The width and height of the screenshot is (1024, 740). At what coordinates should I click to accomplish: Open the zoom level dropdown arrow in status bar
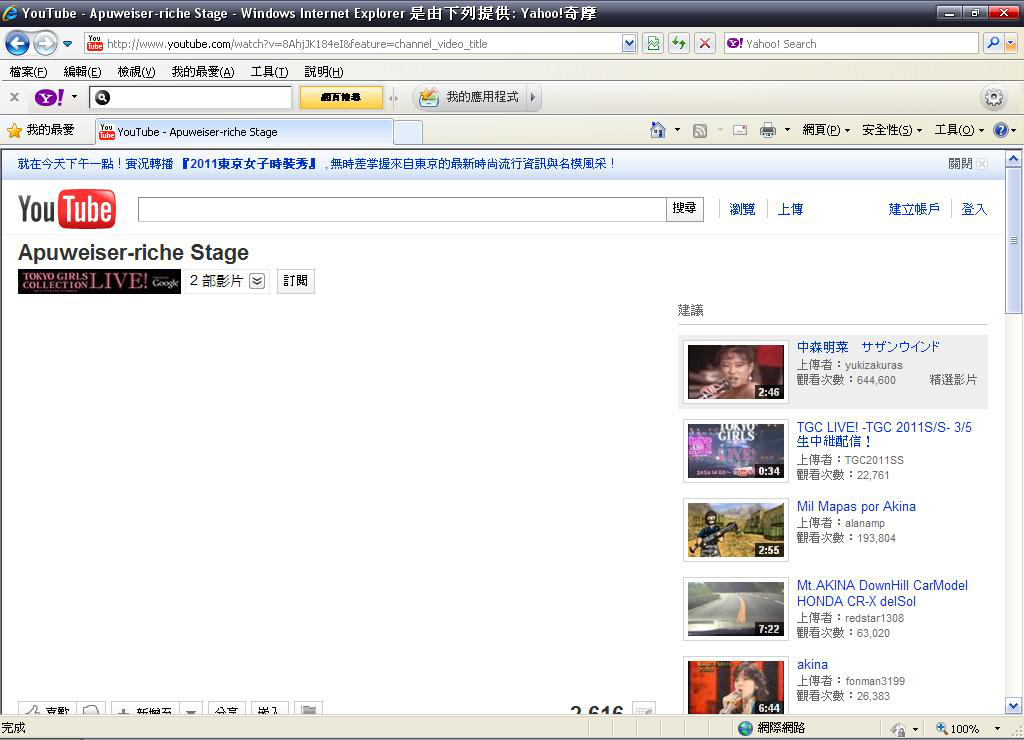pyautogui.click(x=997, y=728)
